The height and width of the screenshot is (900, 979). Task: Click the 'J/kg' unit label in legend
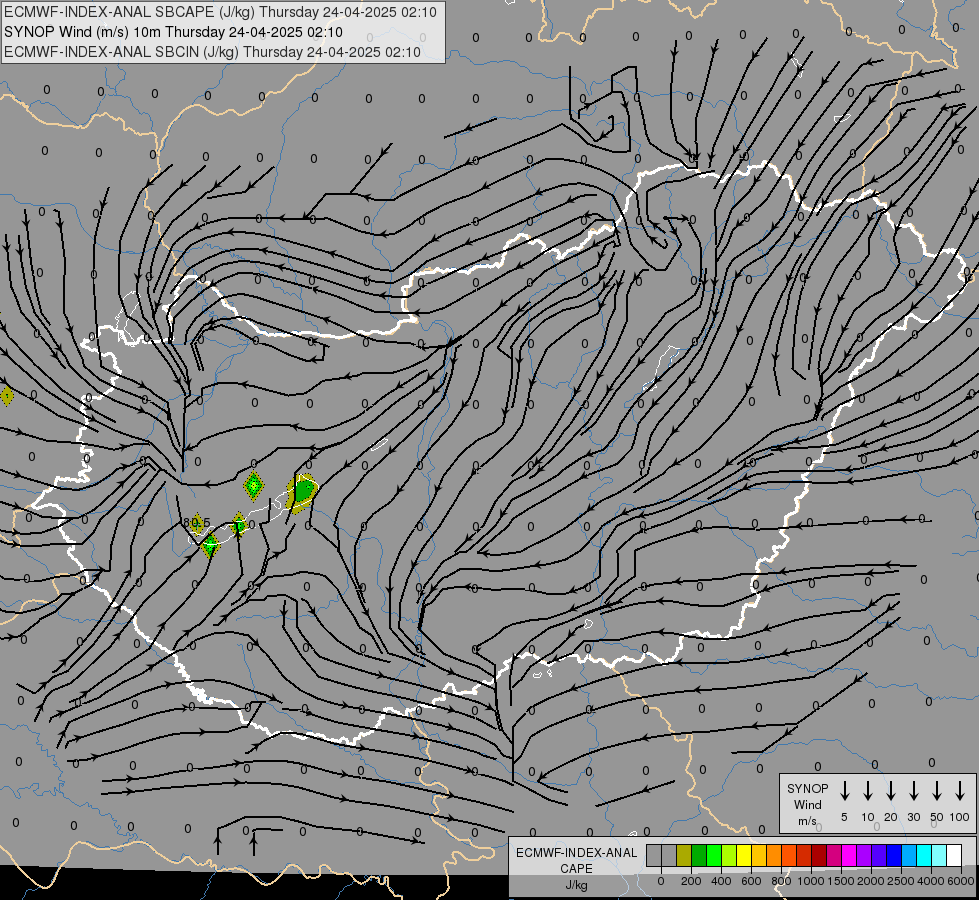pyautogui.click(x=576, y=885)
